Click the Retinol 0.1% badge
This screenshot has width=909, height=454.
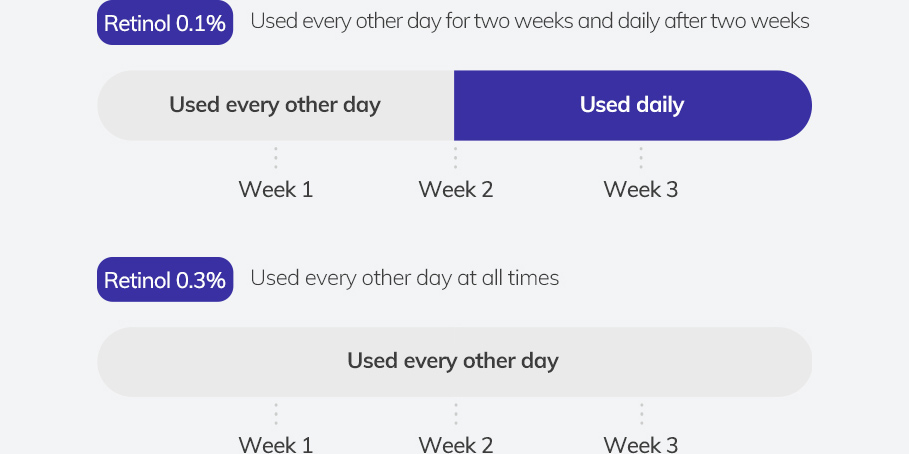(165, 23)
